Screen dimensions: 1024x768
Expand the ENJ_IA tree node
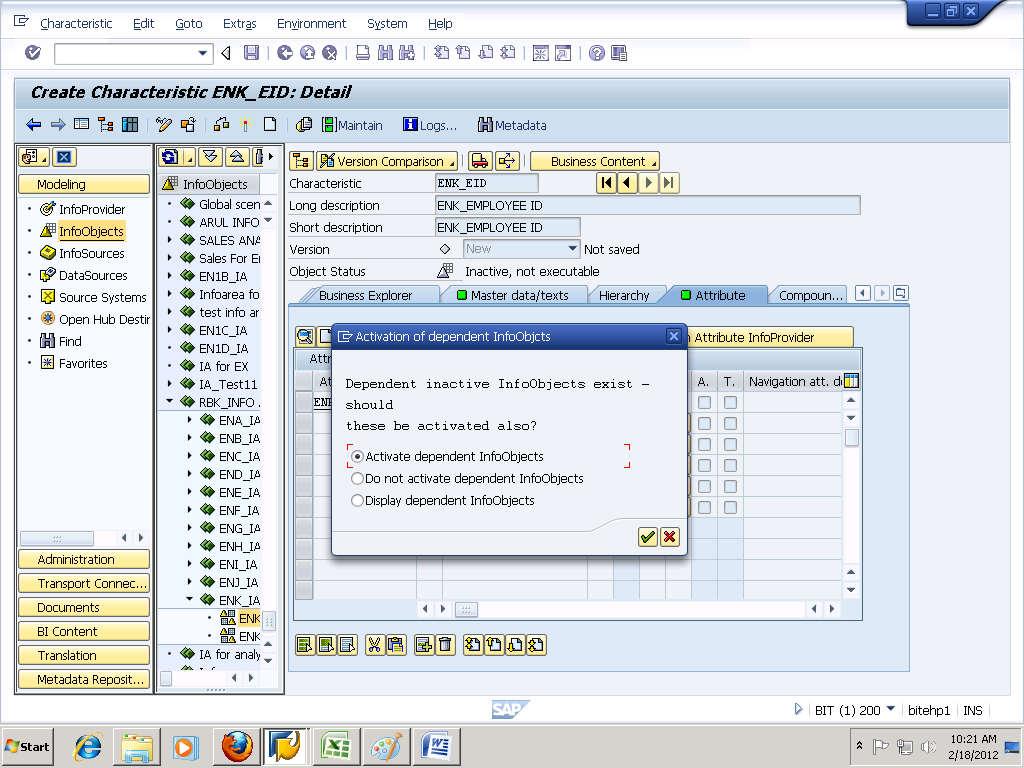[190, 581]
